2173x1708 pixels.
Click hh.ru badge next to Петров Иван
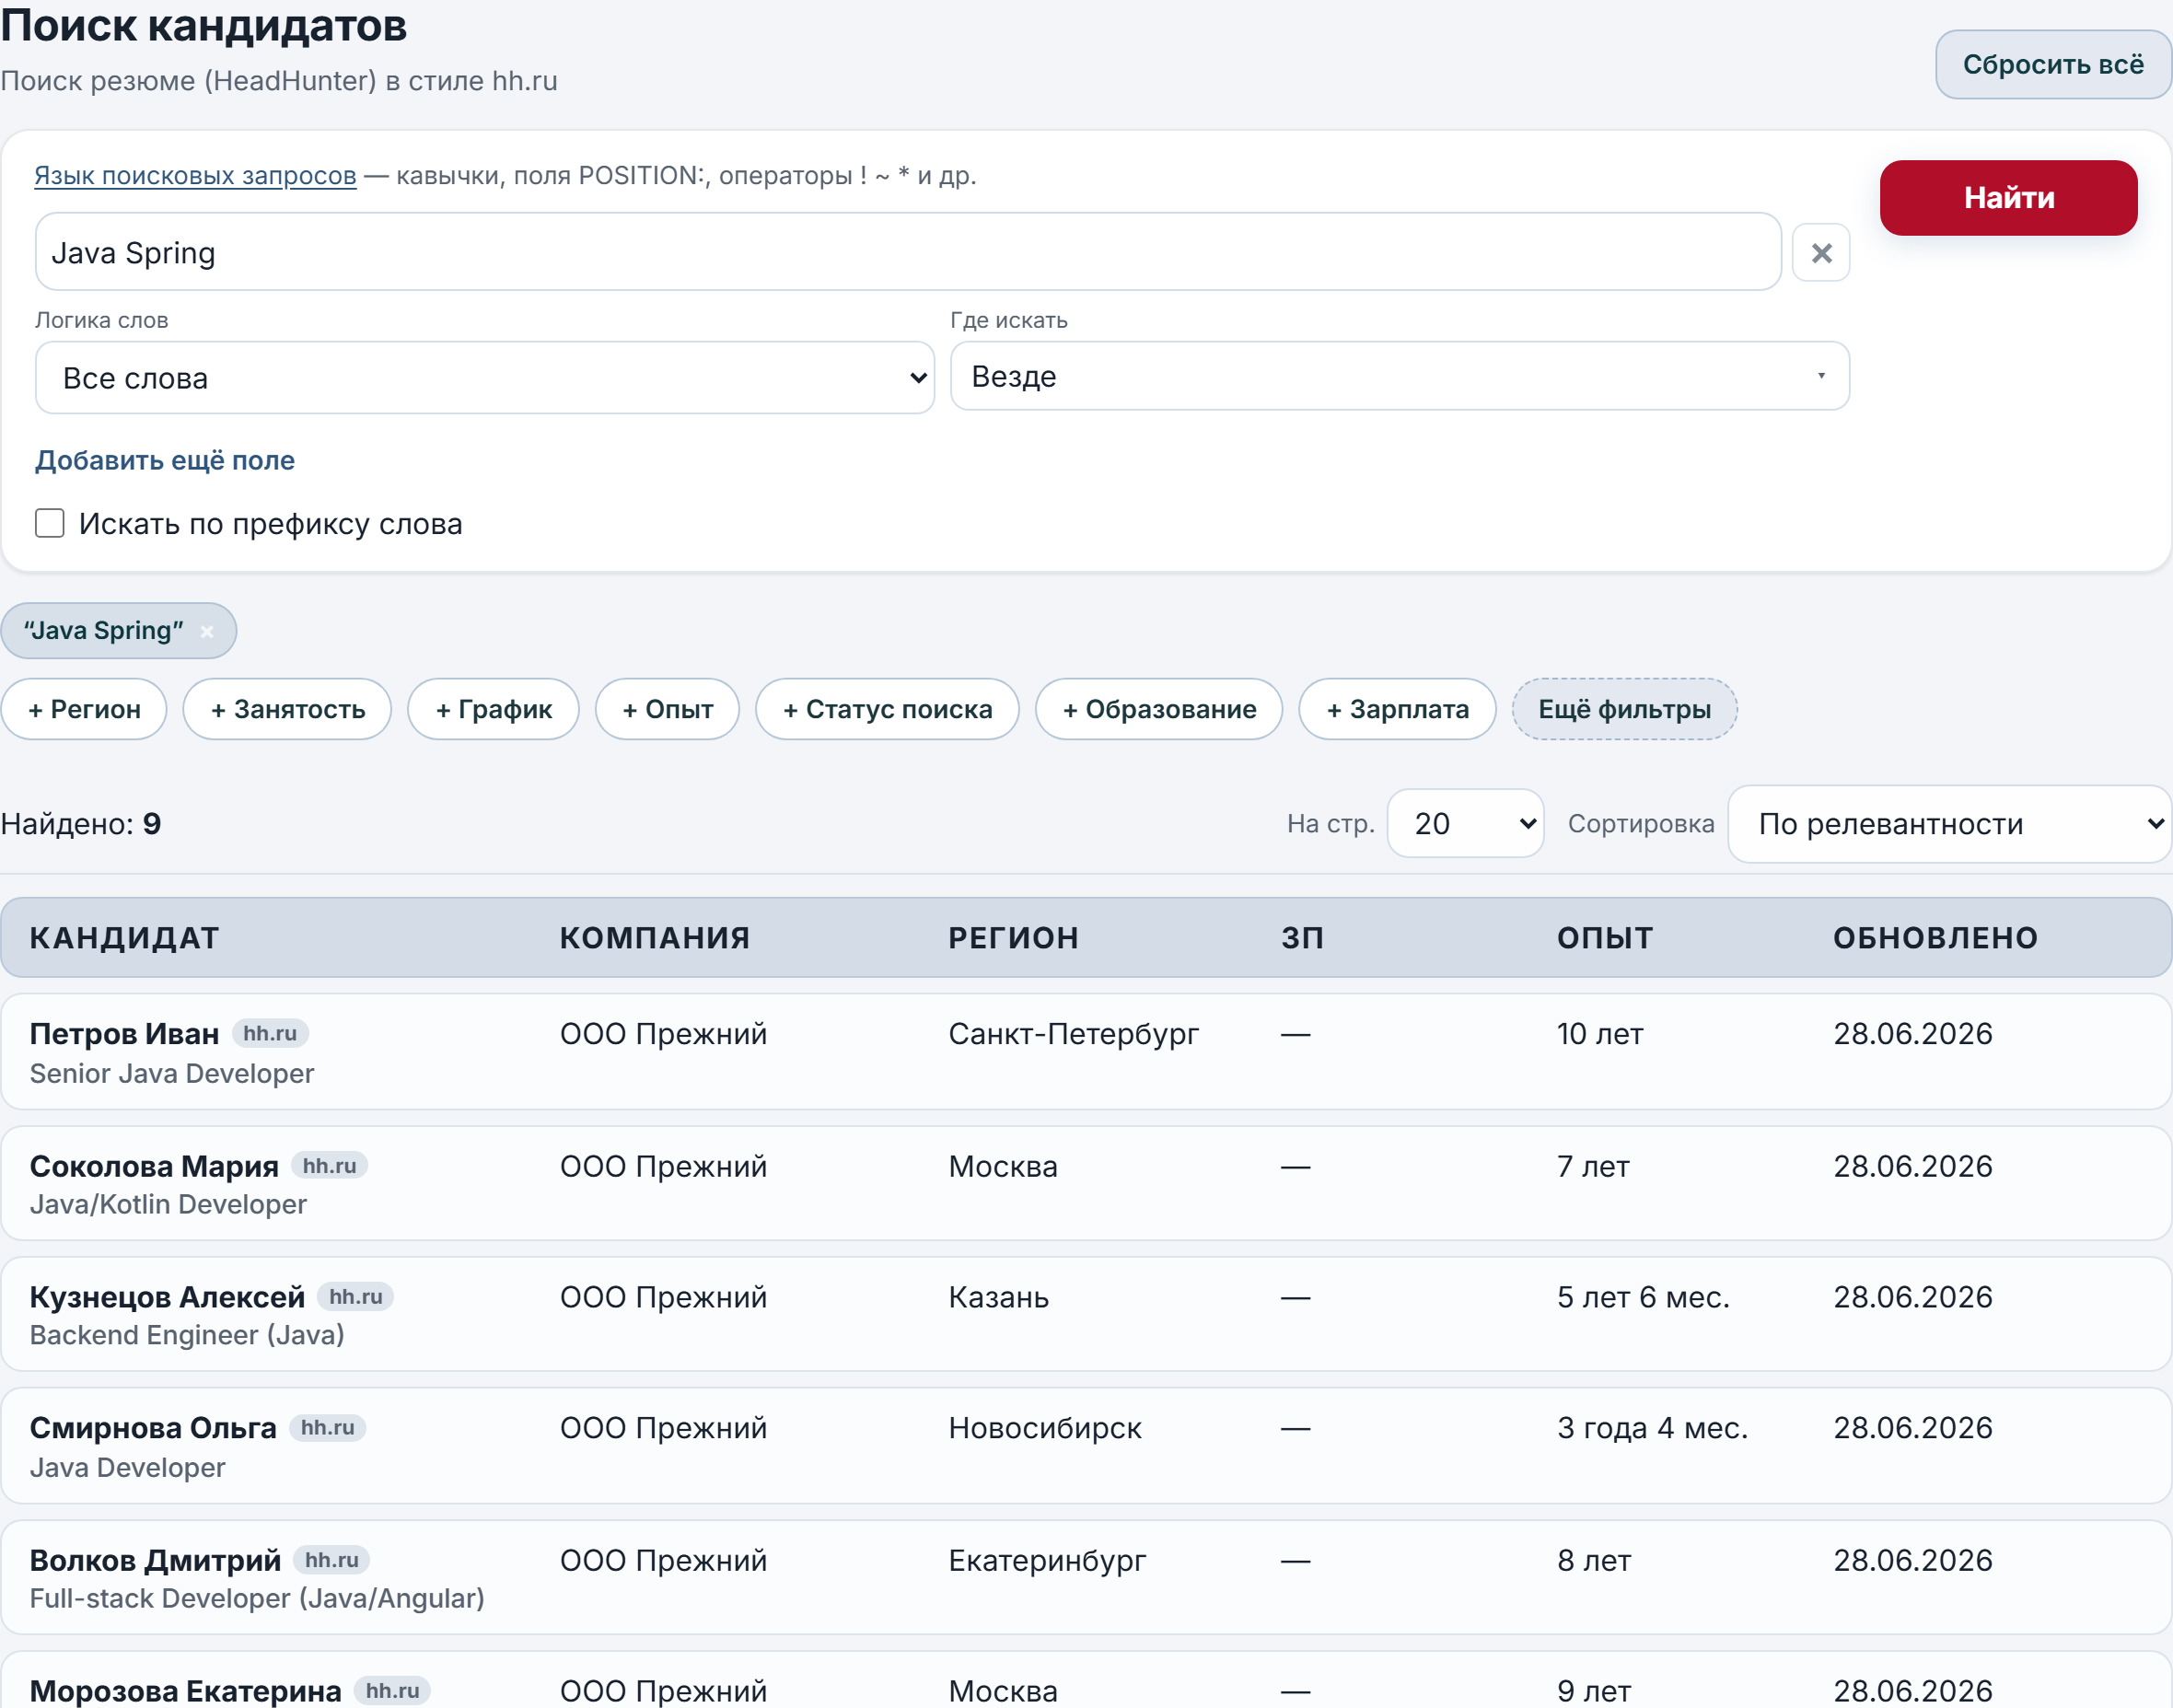270,1033
